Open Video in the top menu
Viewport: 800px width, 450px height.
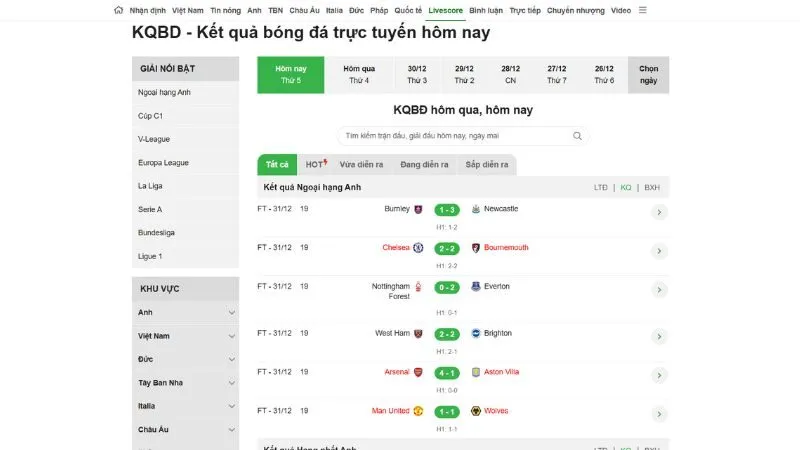(x=621, y=10)
